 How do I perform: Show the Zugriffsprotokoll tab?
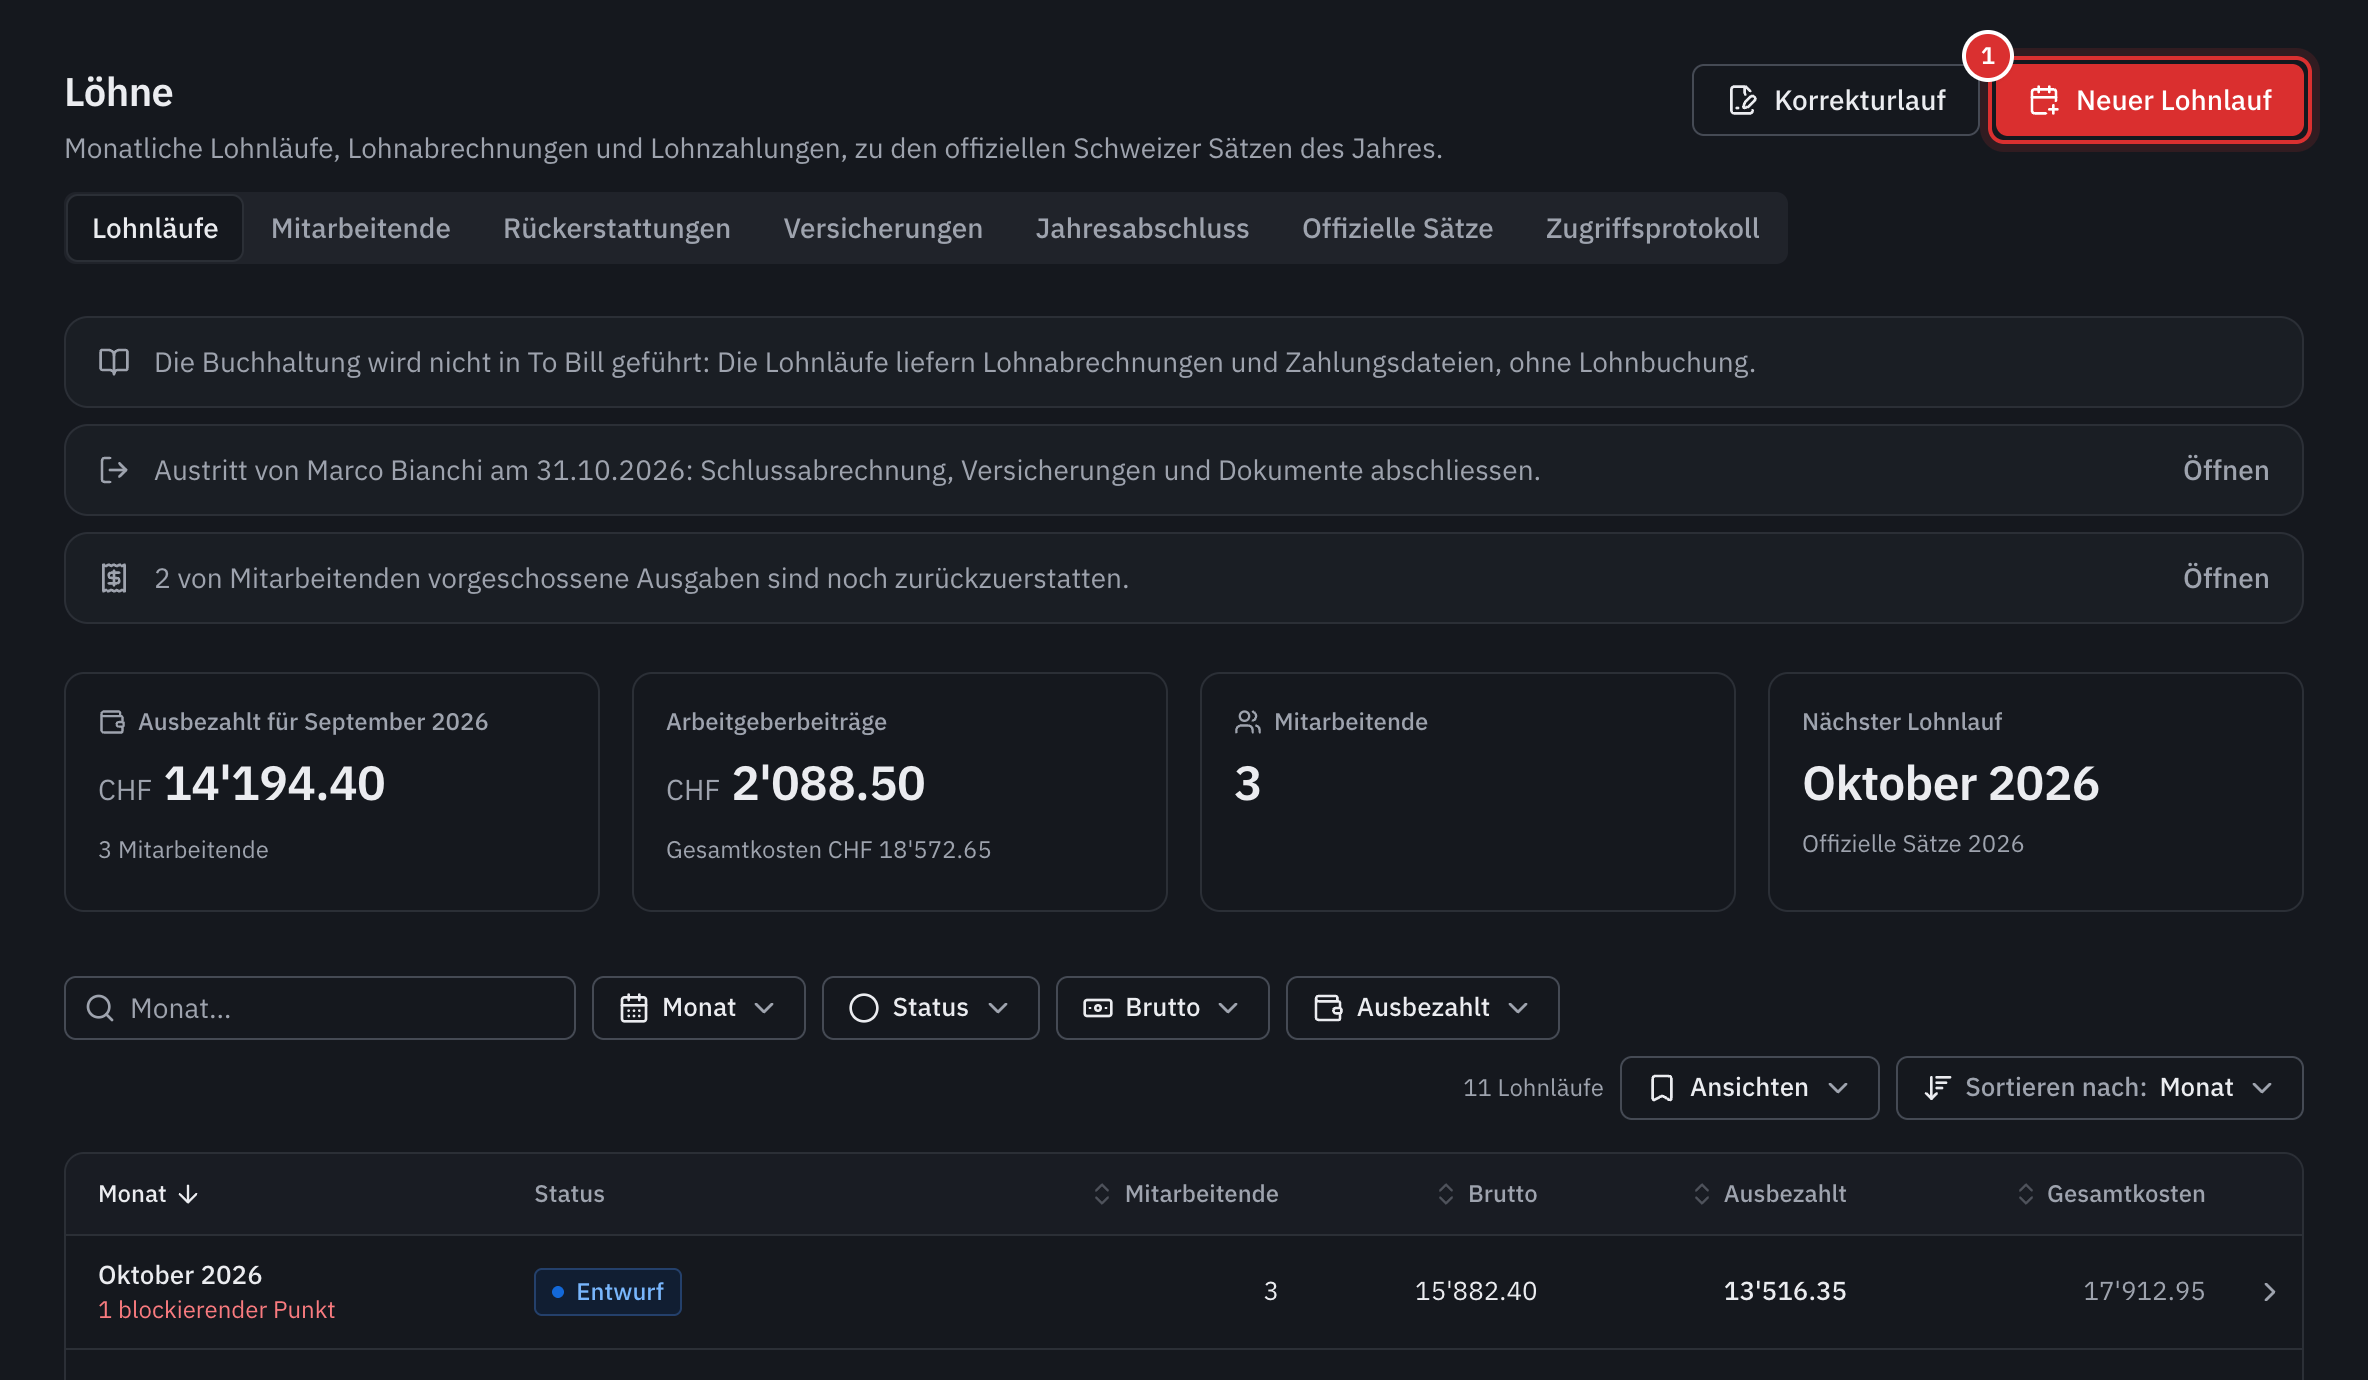coord(1652,228)
